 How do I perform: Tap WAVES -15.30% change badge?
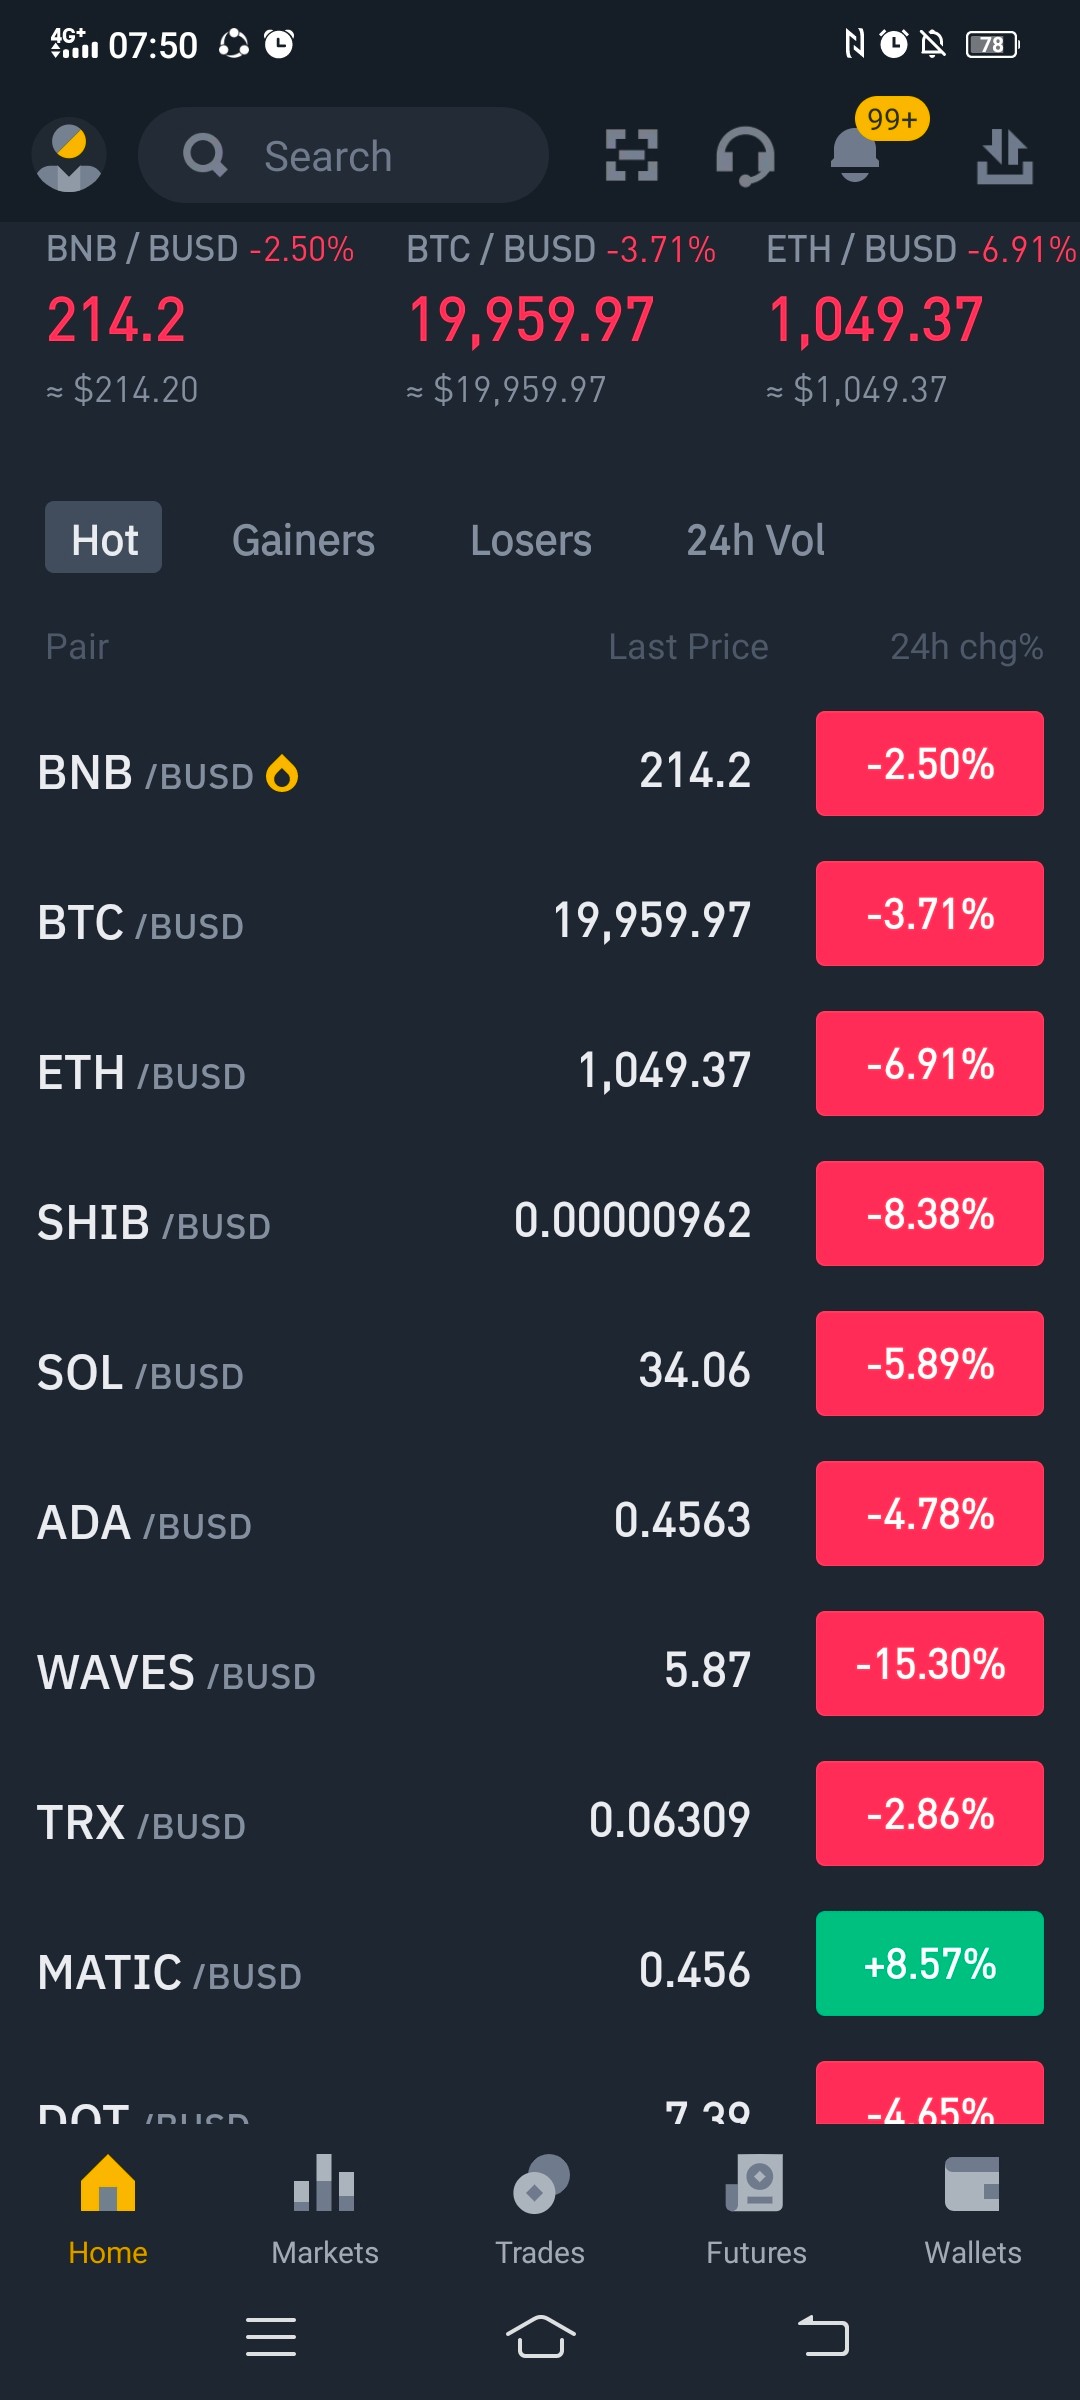click(930, 1664)
